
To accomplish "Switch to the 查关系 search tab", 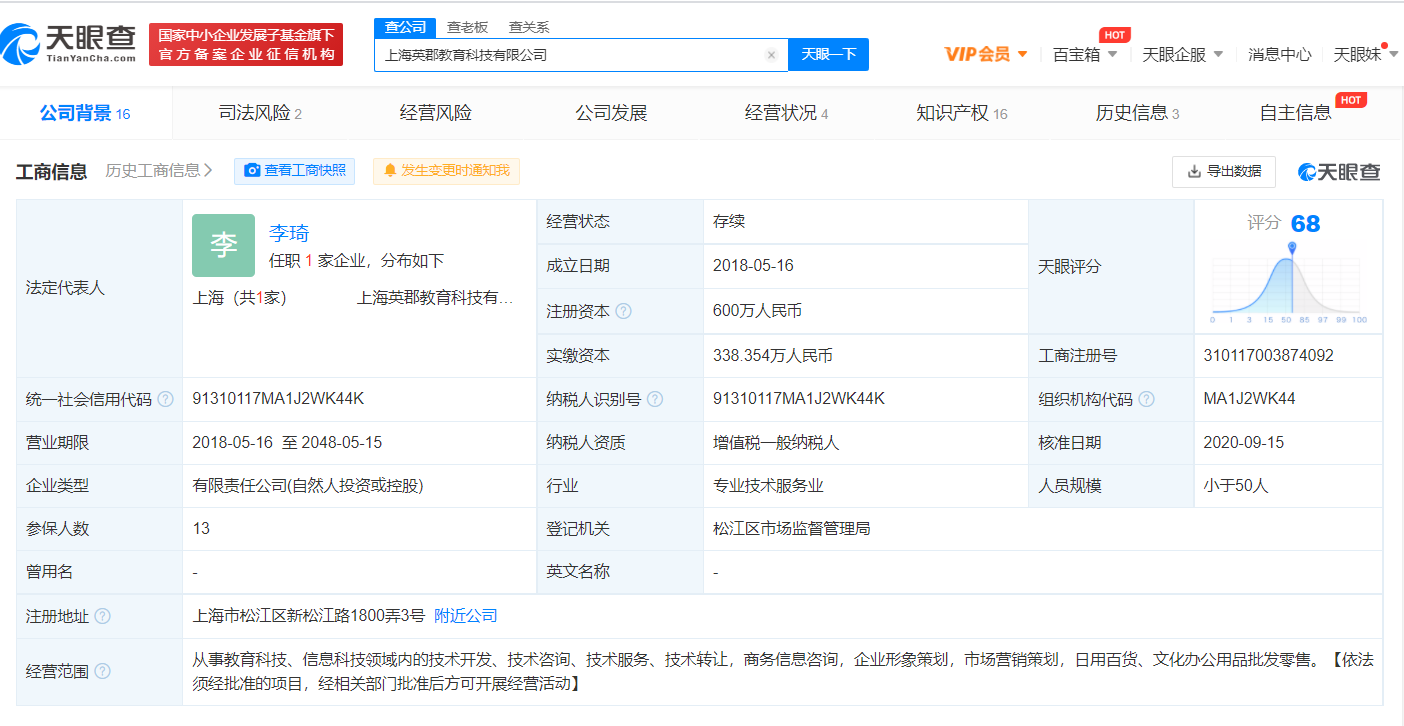I will click(529, 27).
